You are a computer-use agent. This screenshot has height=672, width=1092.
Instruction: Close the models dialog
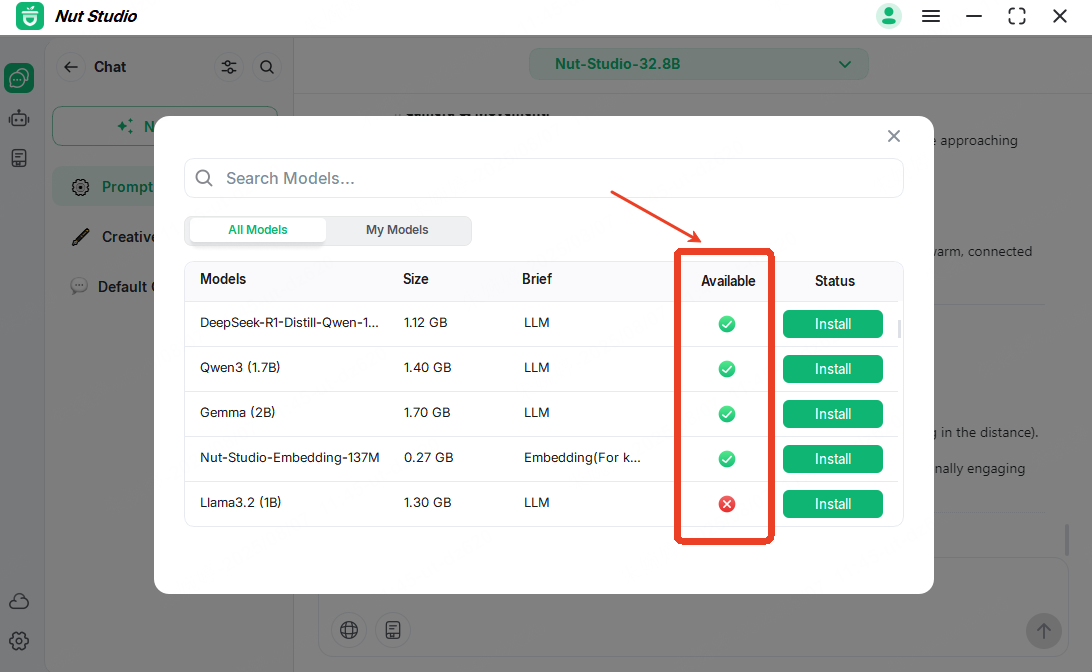click(894, 136)
